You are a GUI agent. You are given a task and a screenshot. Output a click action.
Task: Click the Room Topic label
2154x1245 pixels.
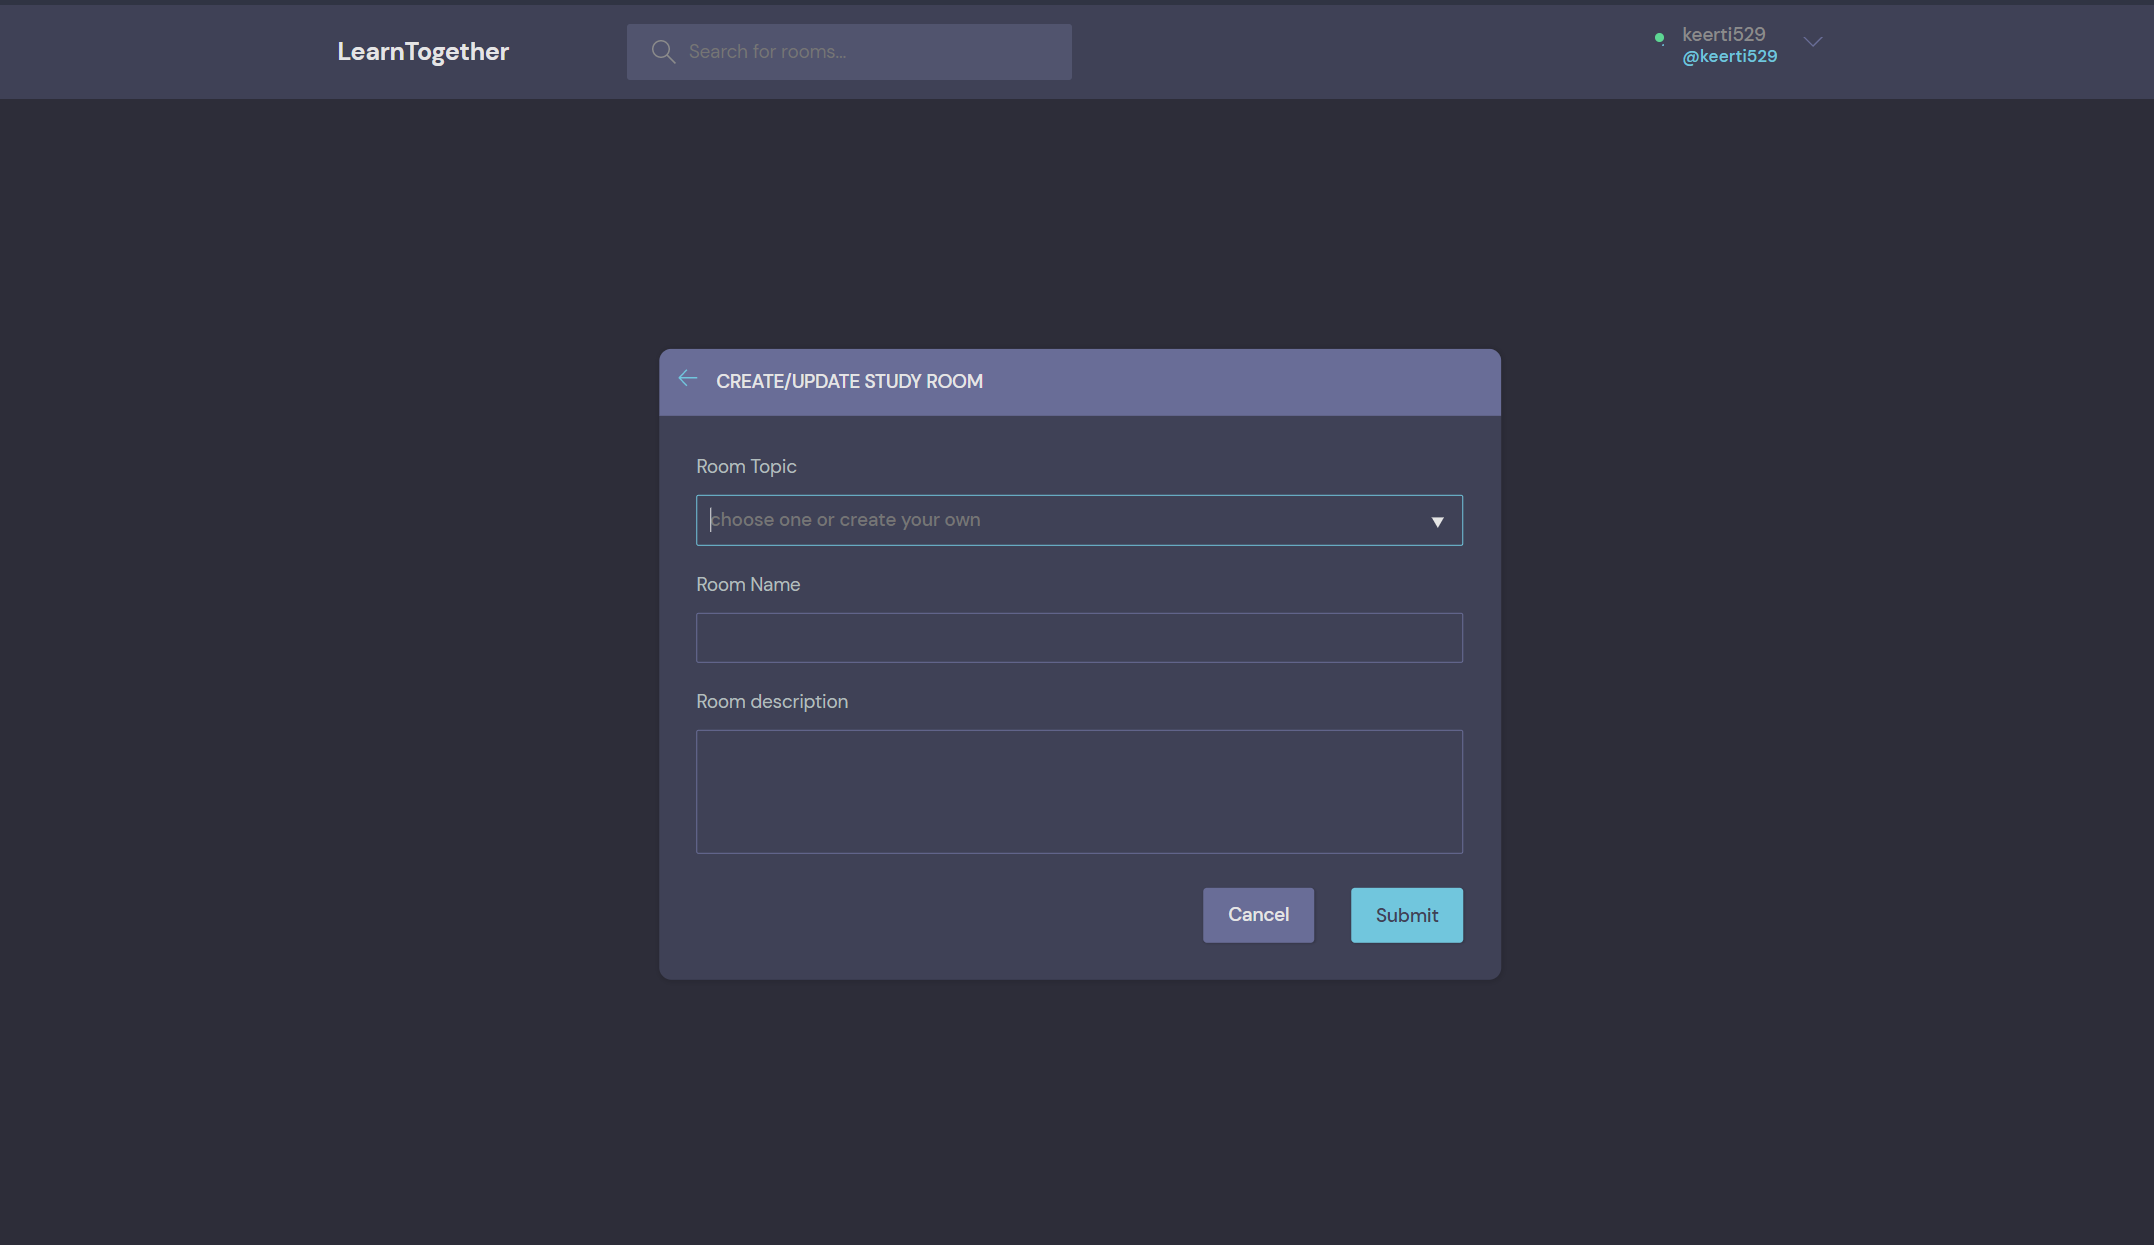click(x=746, y=466)
